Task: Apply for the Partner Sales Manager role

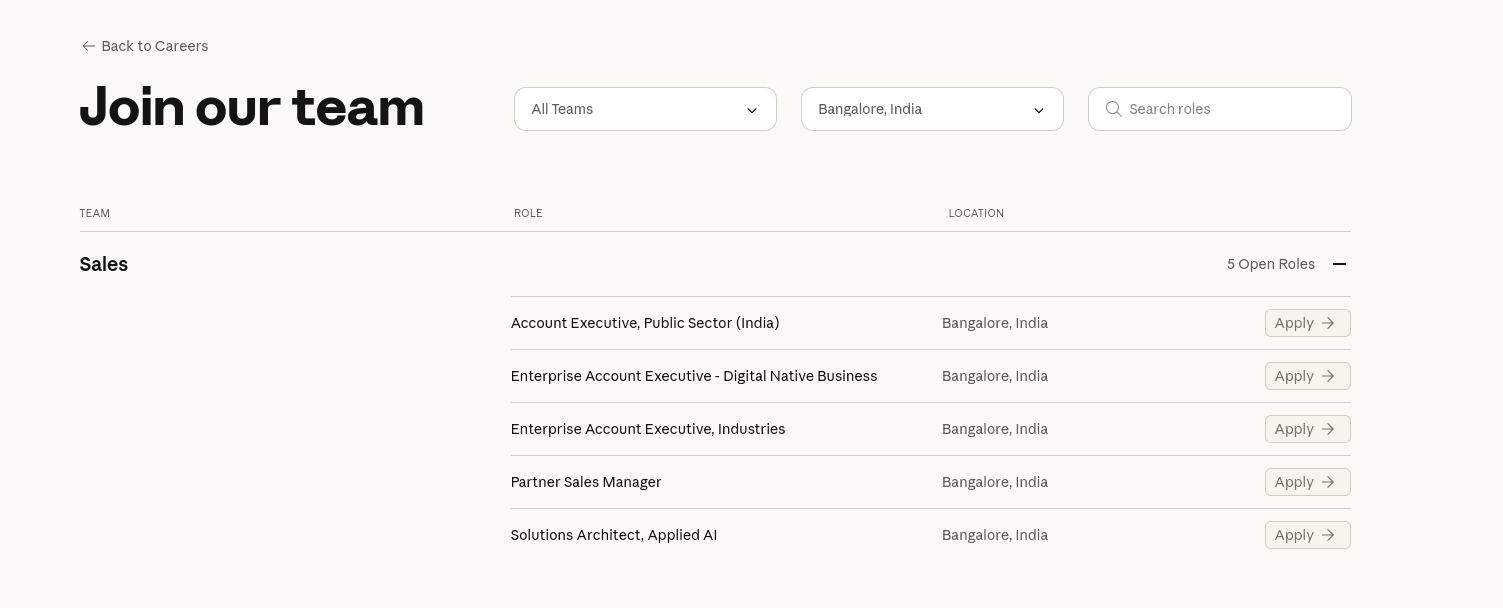Action: pos(1307,482)
